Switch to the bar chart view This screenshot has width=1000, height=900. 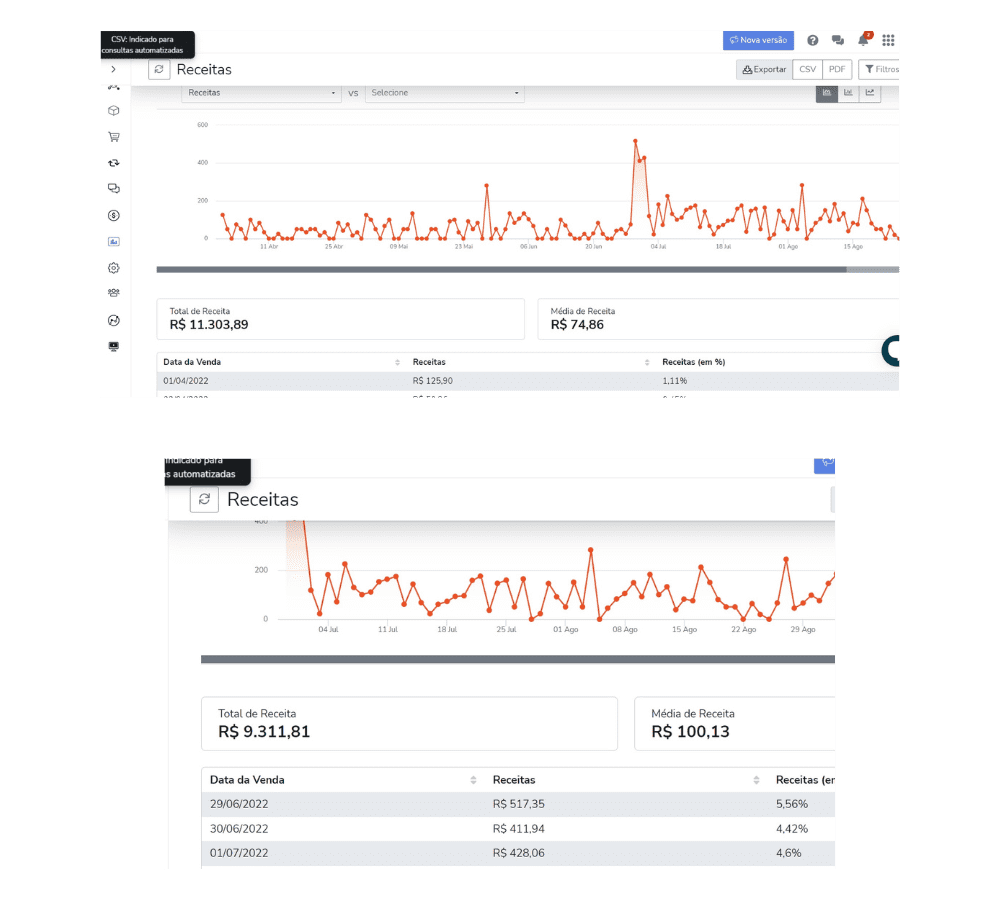pos(848,93)
